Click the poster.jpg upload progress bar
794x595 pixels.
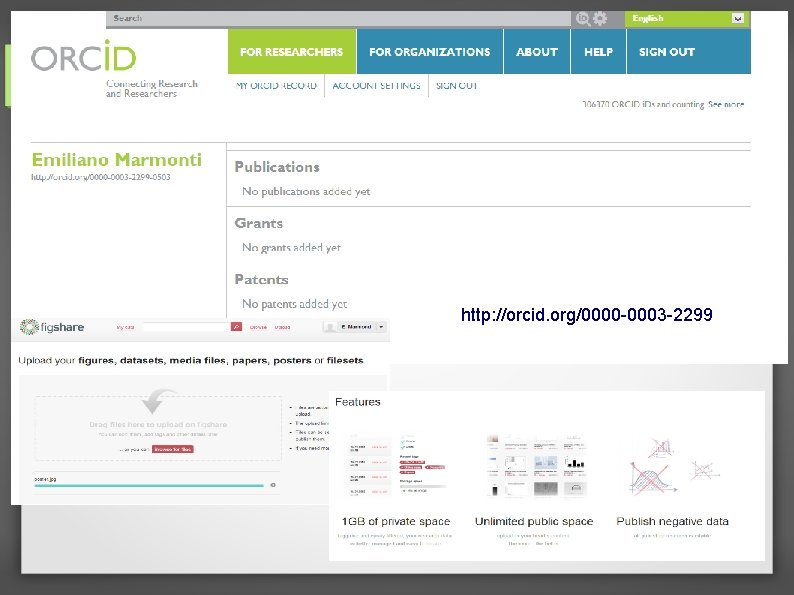pyautogui.click(x=149, y=486)
